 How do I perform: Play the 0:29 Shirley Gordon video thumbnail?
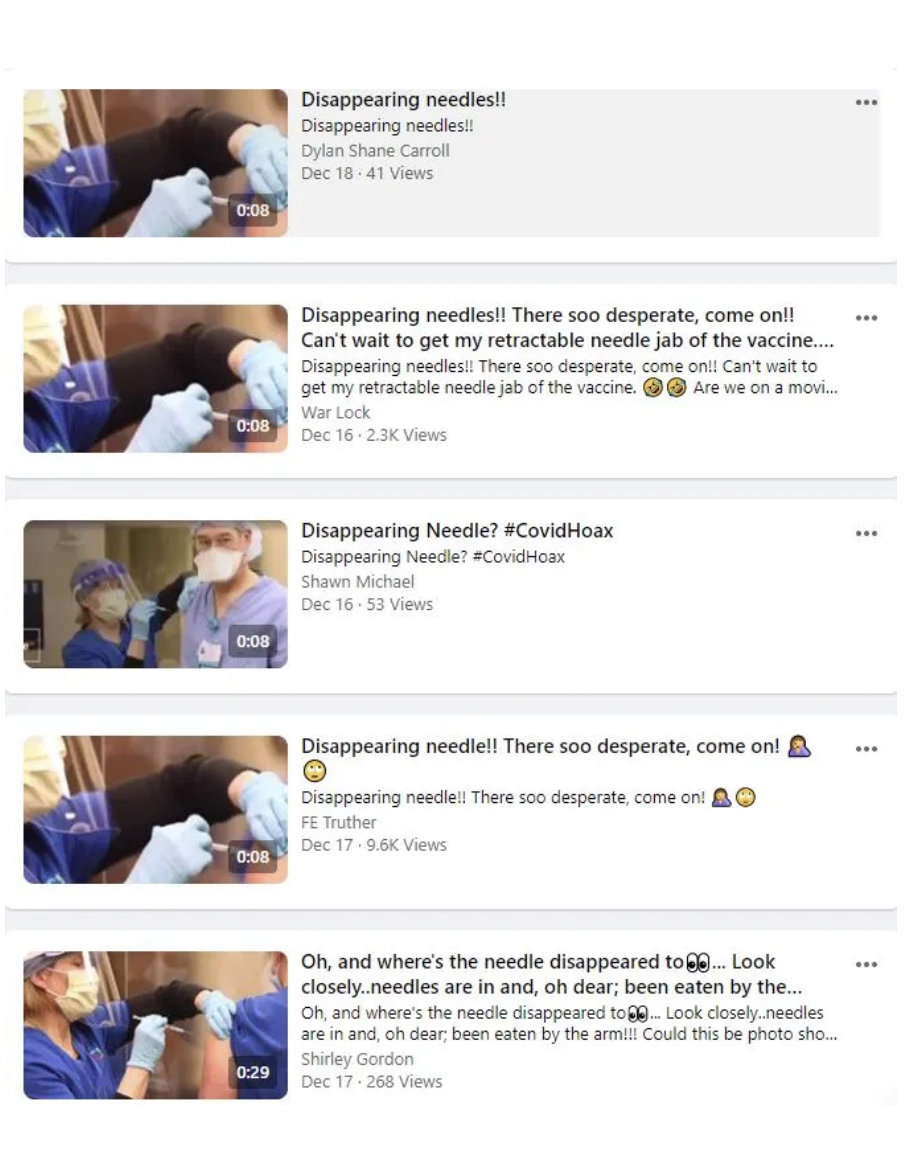[x=155, y=1025]
